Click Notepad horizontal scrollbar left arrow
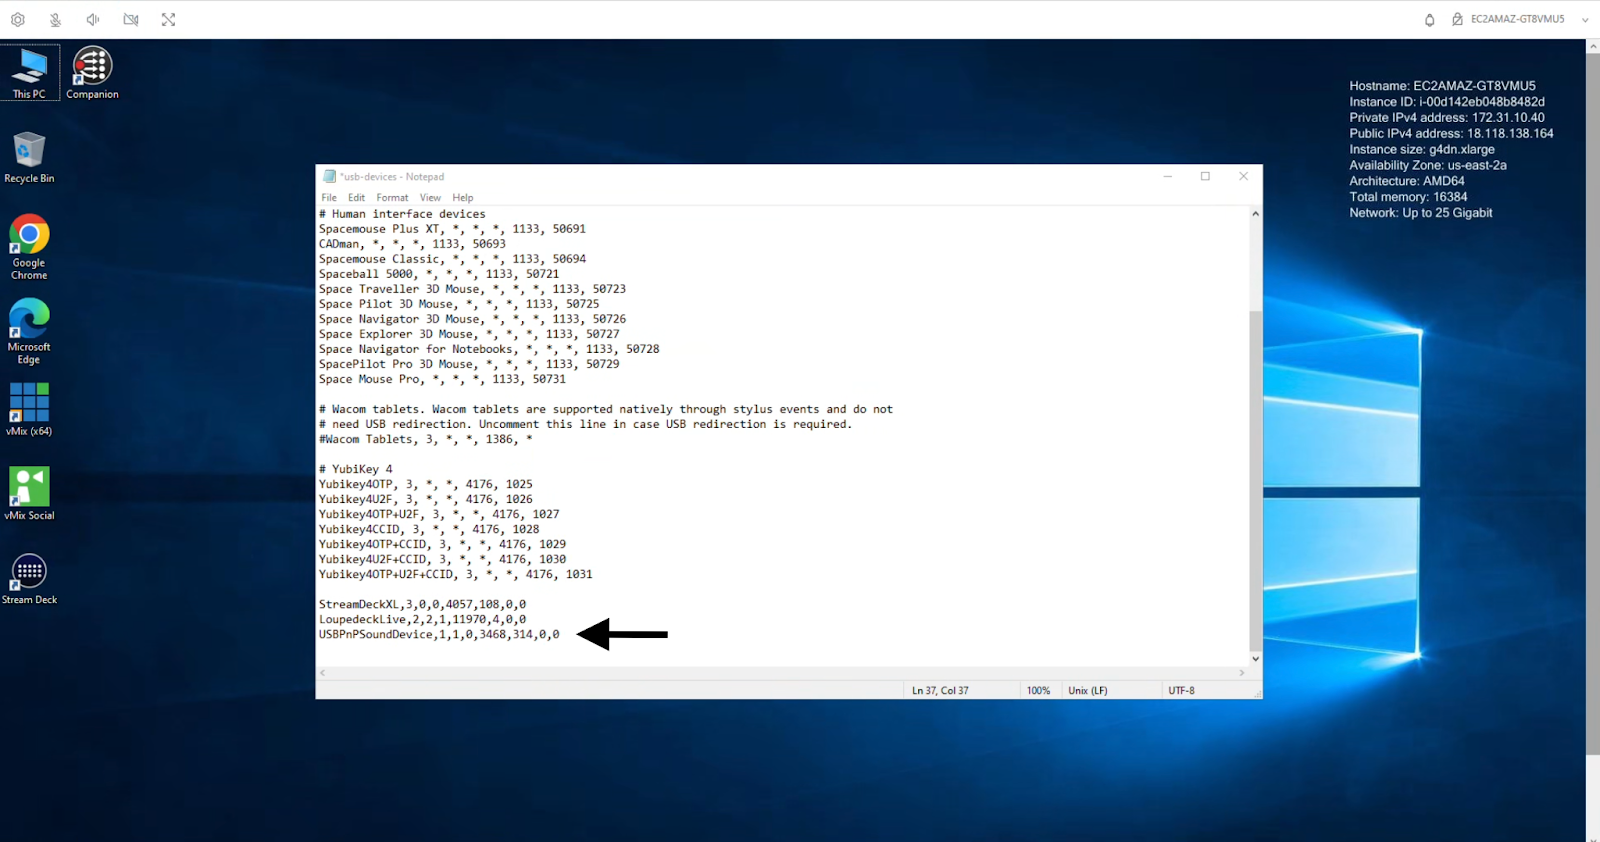Image resolution: width=1600 pixels, height=842 pixels. (322, 673)
